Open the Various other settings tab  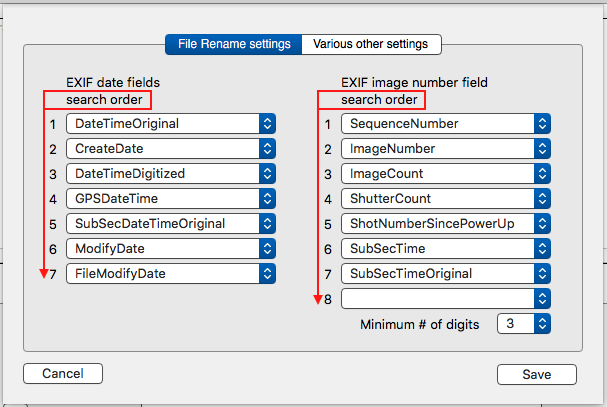point(370,44)
